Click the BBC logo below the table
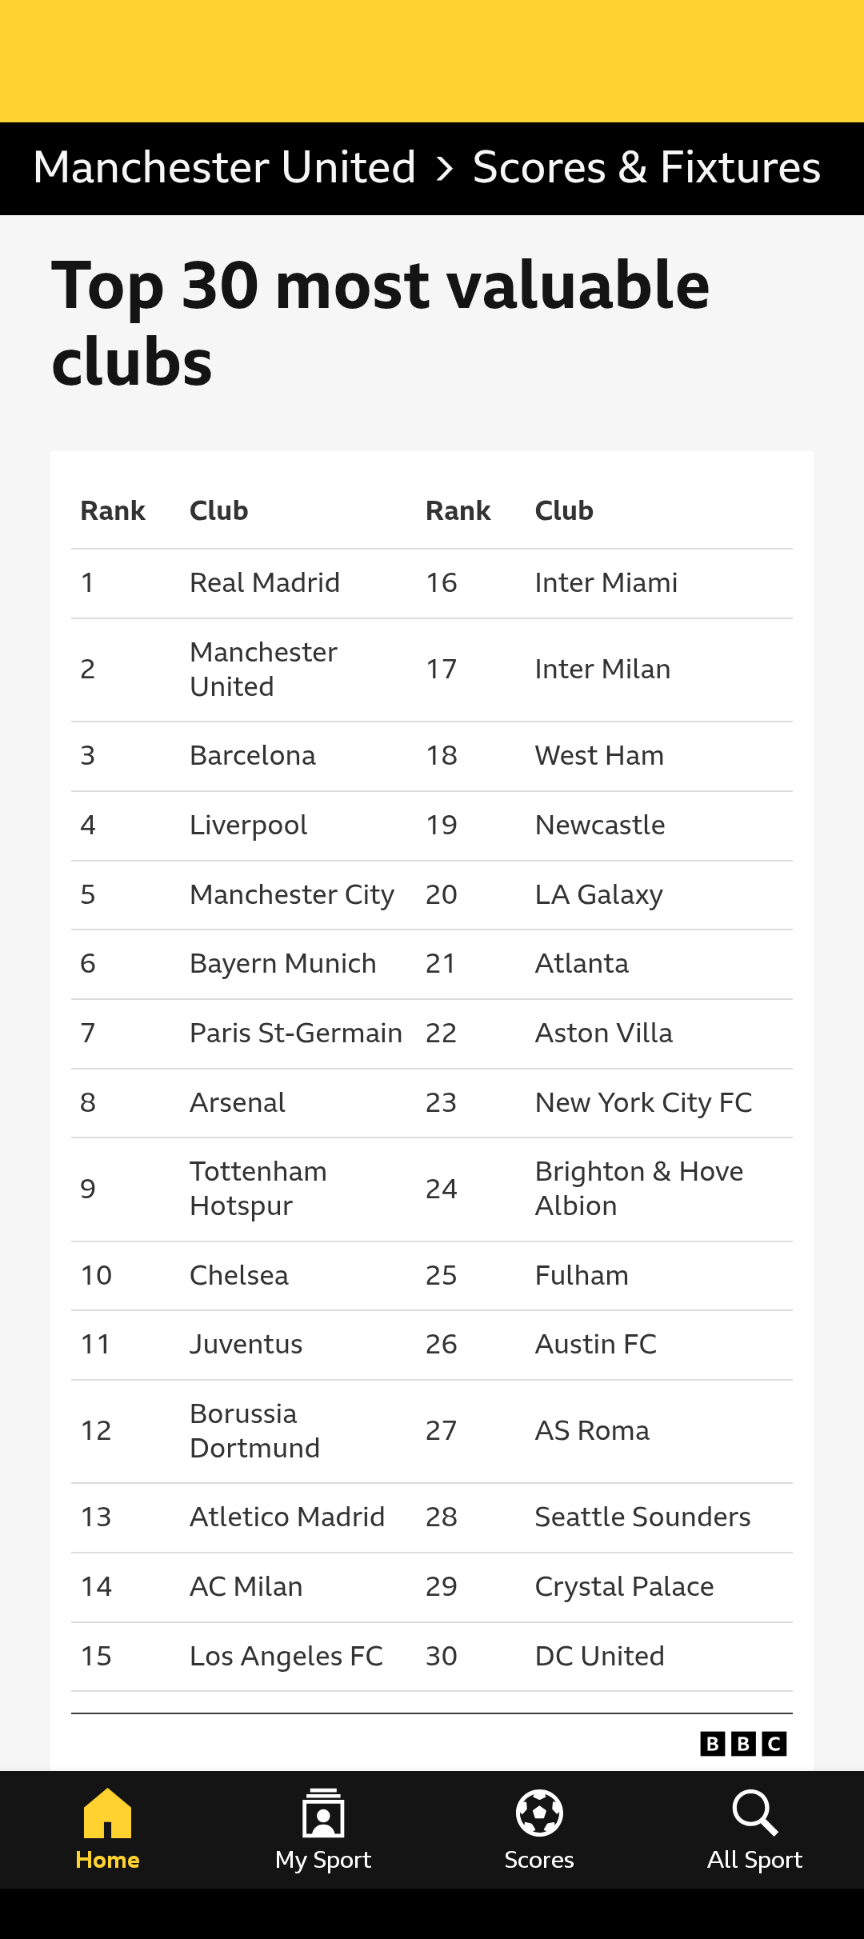Image resolution: width=864 pixels, height=1939 pixels. click(743, 1744)
